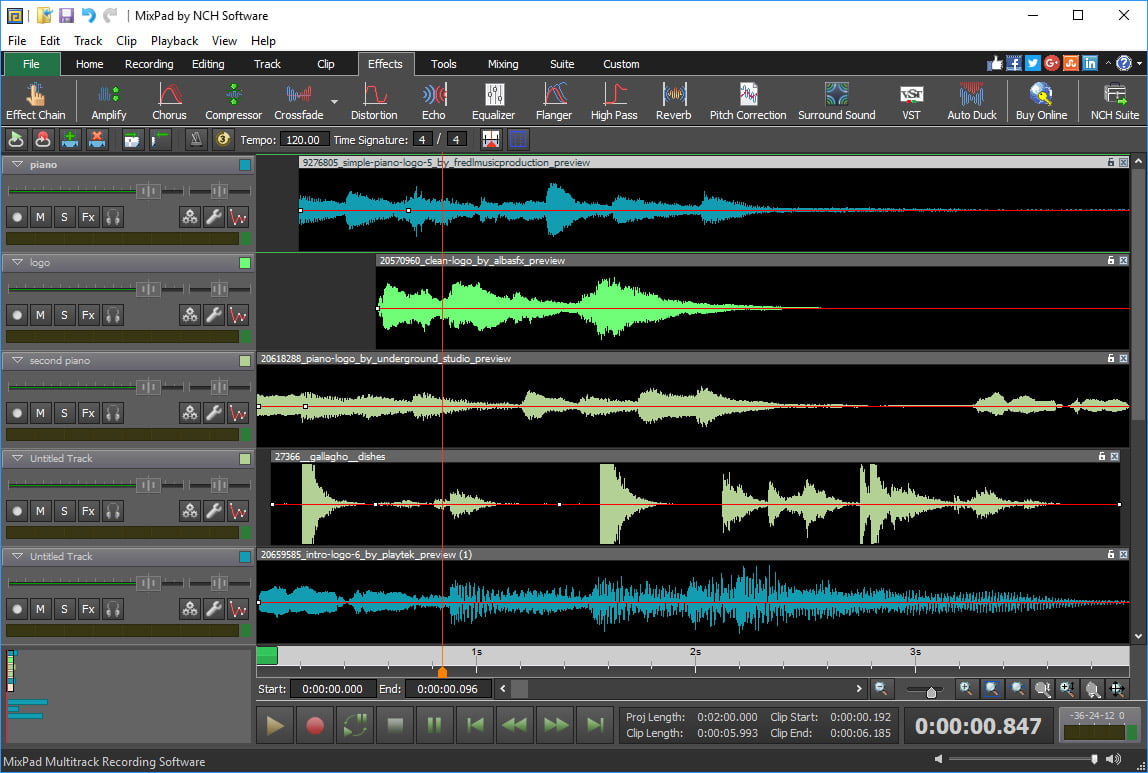Open the Equalizer effect

point(494,100)
